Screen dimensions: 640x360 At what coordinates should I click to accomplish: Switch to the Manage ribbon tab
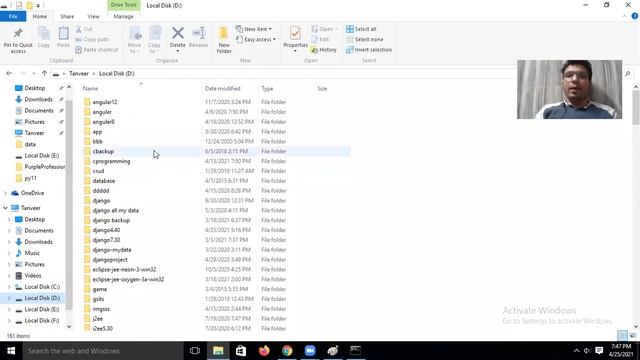tap(124, 16)
